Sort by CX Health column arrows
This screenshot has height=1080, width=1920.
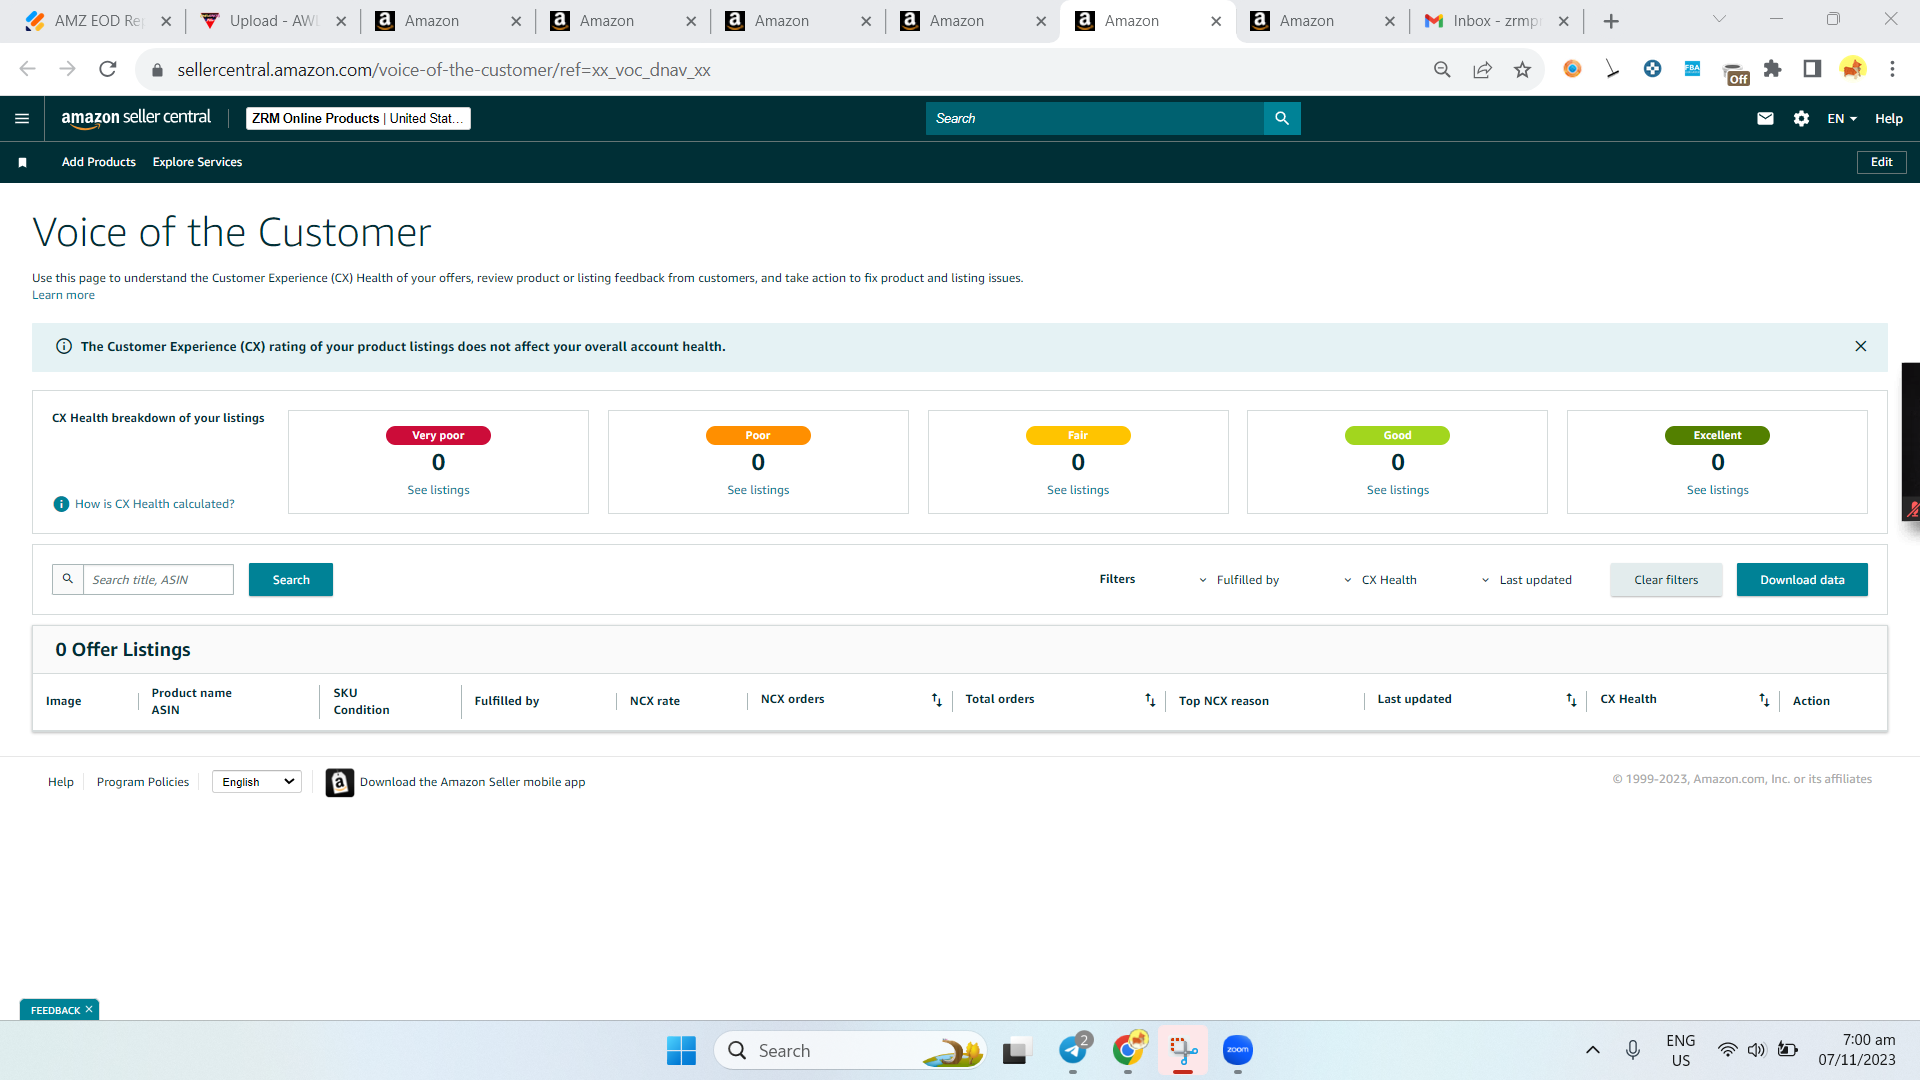pyautogui.click(x=1764, y=700)
